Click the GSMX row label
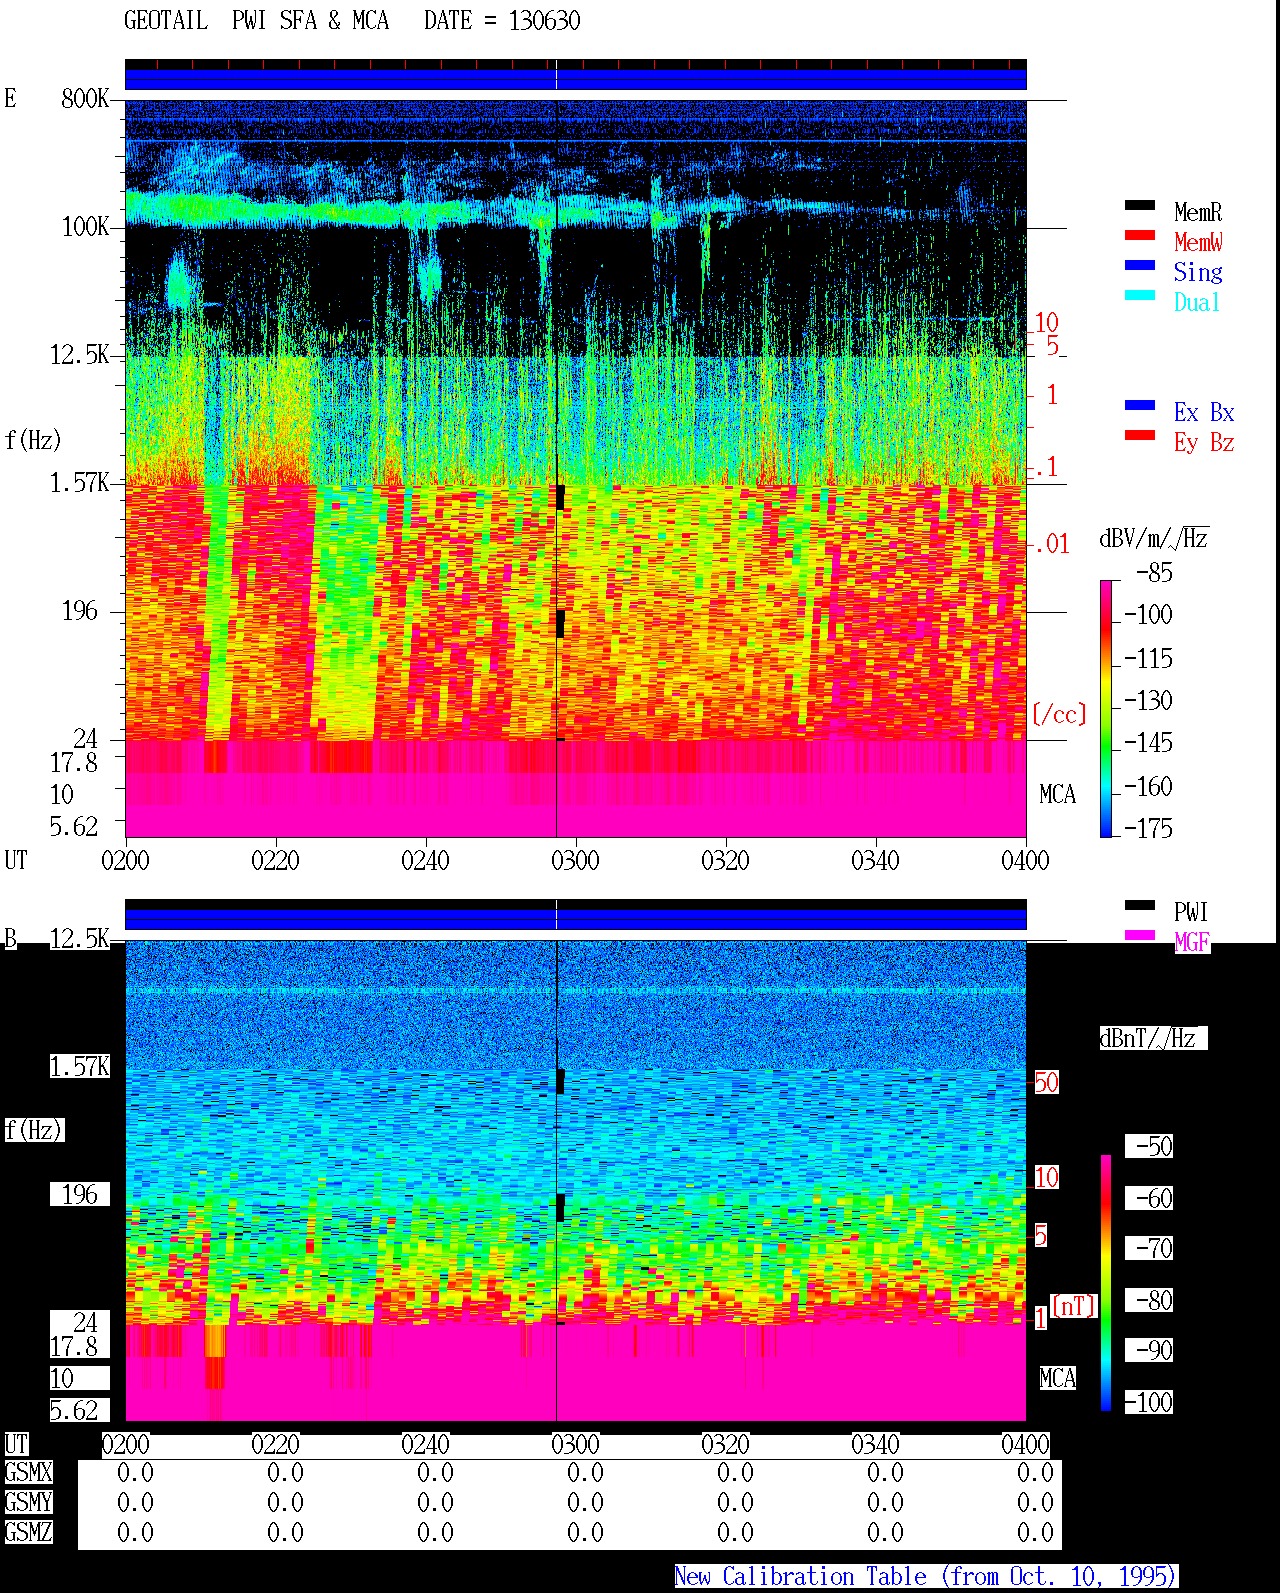Image resolution: width=1280 pixels, height=1593 pixels. point(28,1473)
